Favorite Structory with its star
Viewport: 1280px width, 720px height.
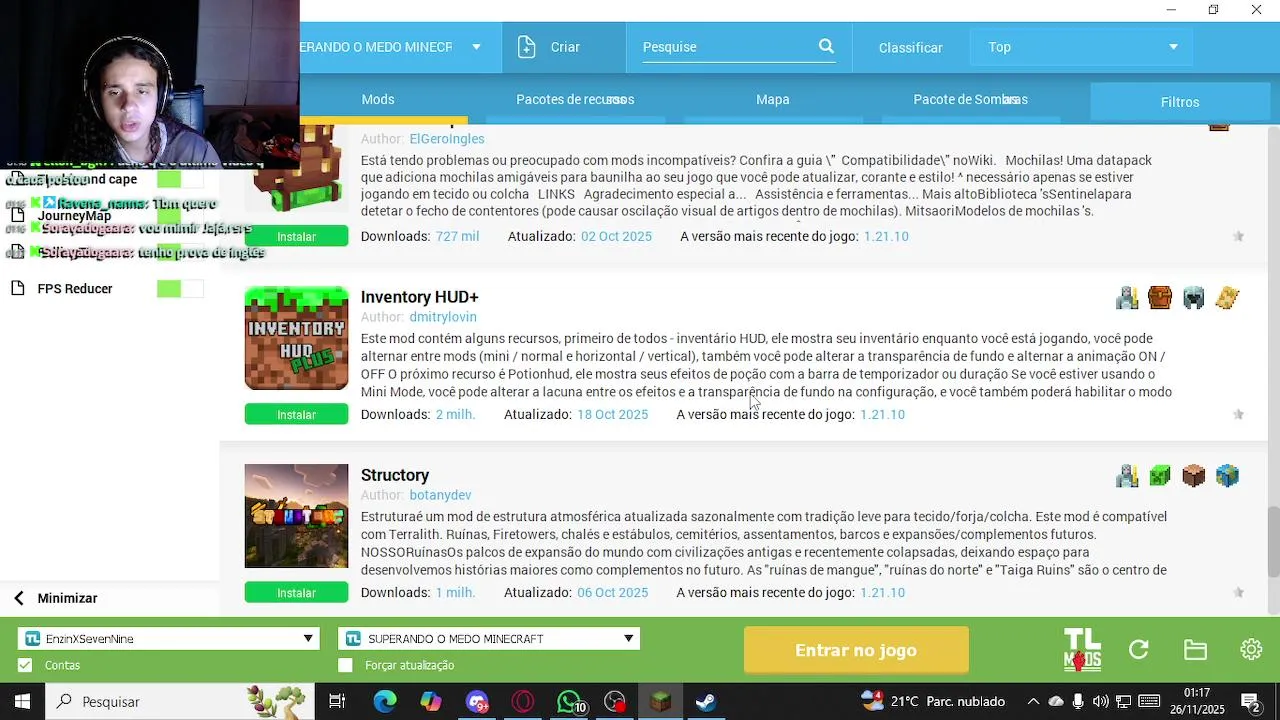click(1238, 592)
